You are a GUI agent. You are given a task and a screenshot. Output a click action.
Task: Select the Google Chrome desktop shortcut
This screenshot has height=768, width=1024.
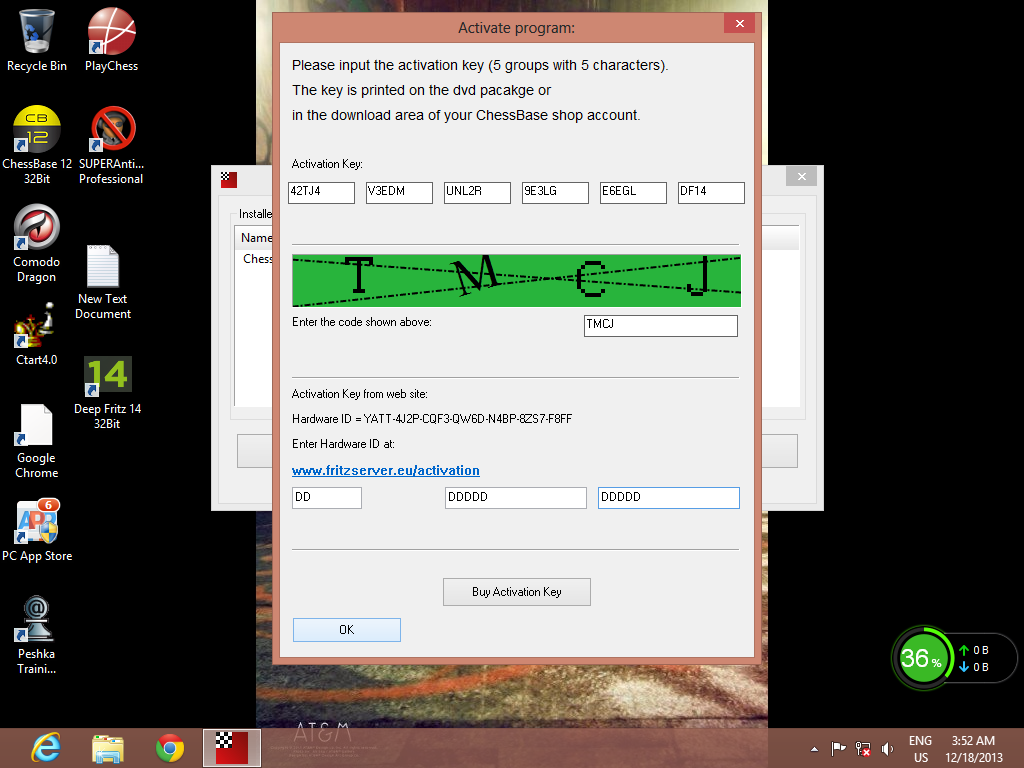click(x=37, y=441)
